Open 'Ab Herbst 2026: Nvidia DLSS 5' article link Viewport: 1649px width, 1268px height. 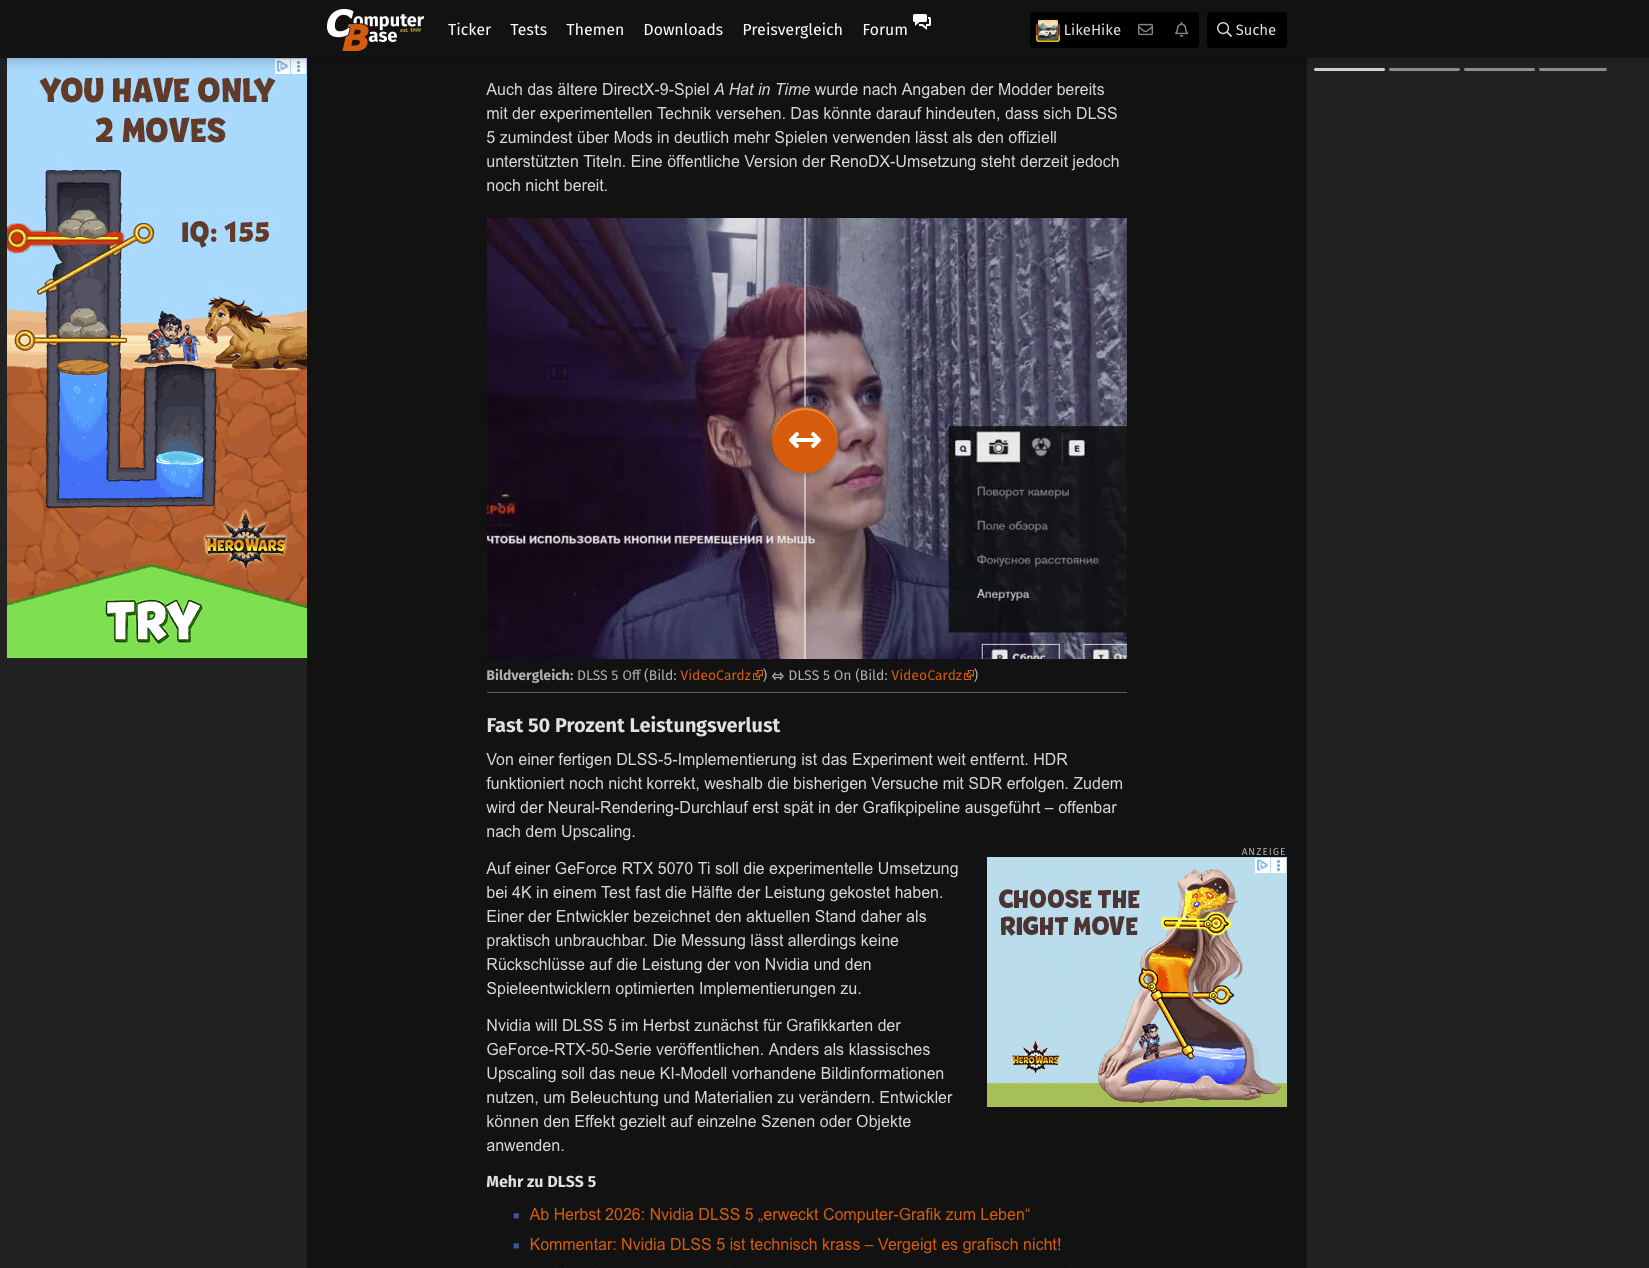pos(780,1214)
